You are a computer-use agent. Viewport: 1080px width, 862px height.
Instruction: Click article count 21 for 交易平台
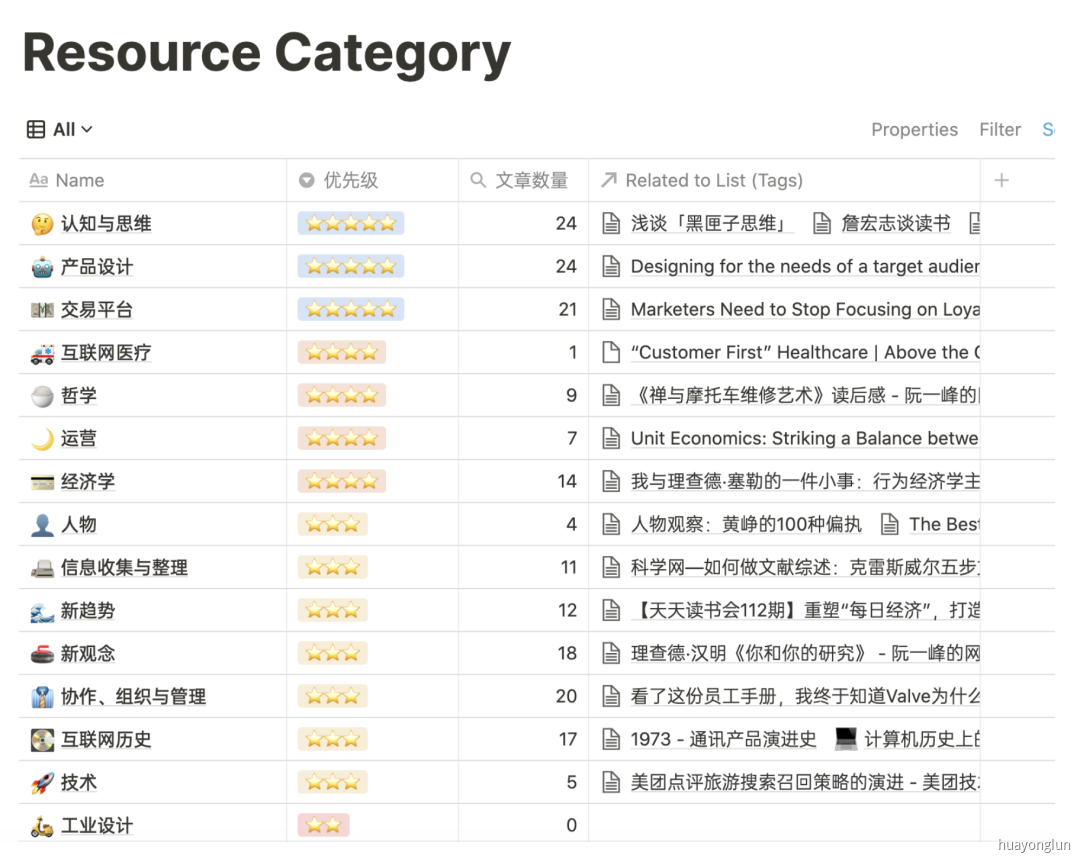point(568,309)
